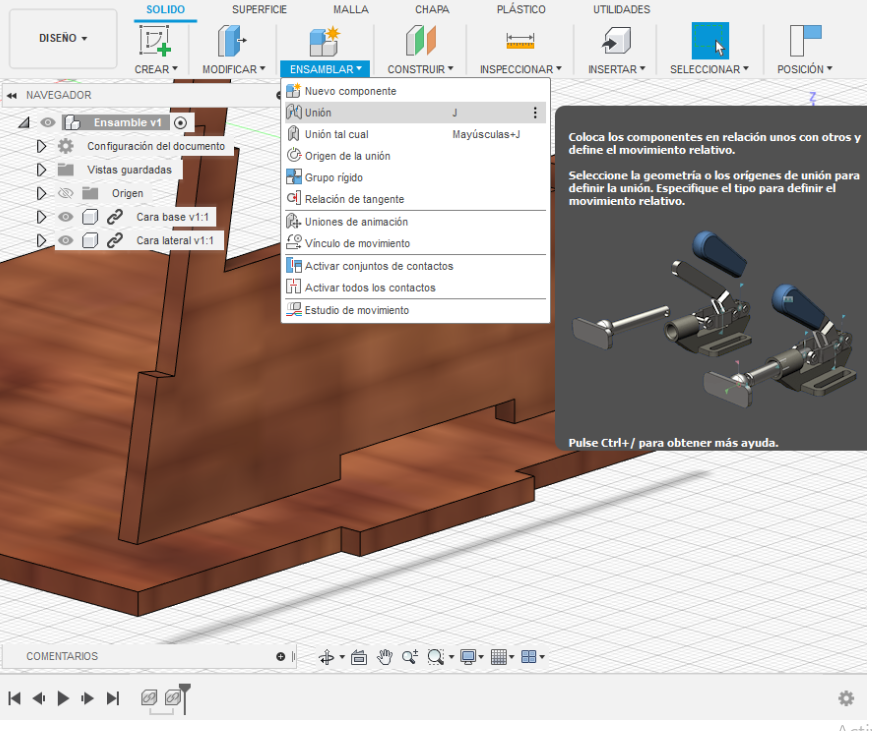
Task: Play the timeline
Action: click(x=63, y=698)
